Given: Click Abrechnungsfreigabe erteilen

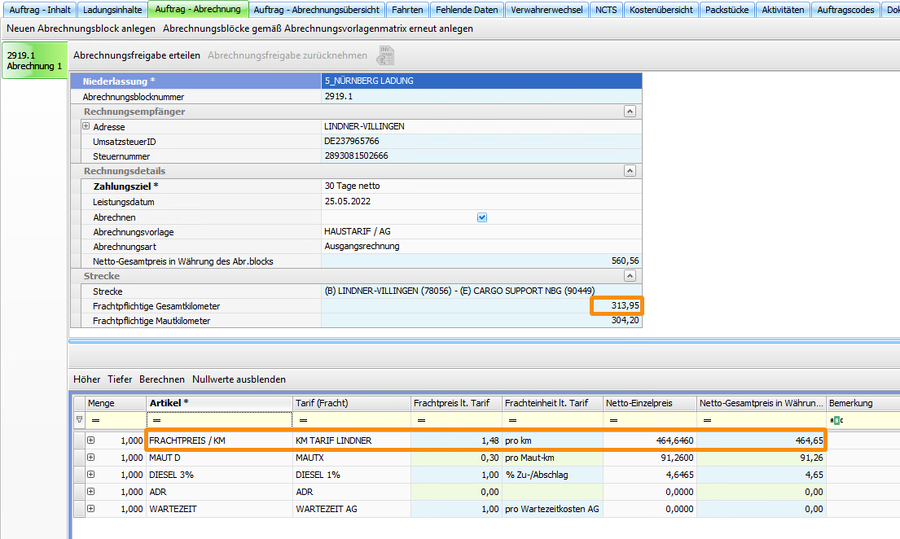Looking at the screenshot, I should point(137,55).
